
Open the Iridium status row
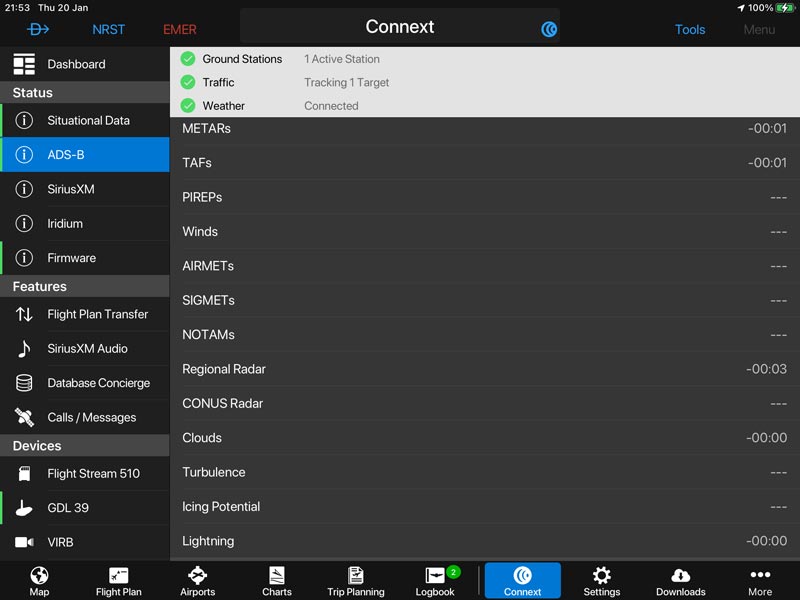(85, 223)
